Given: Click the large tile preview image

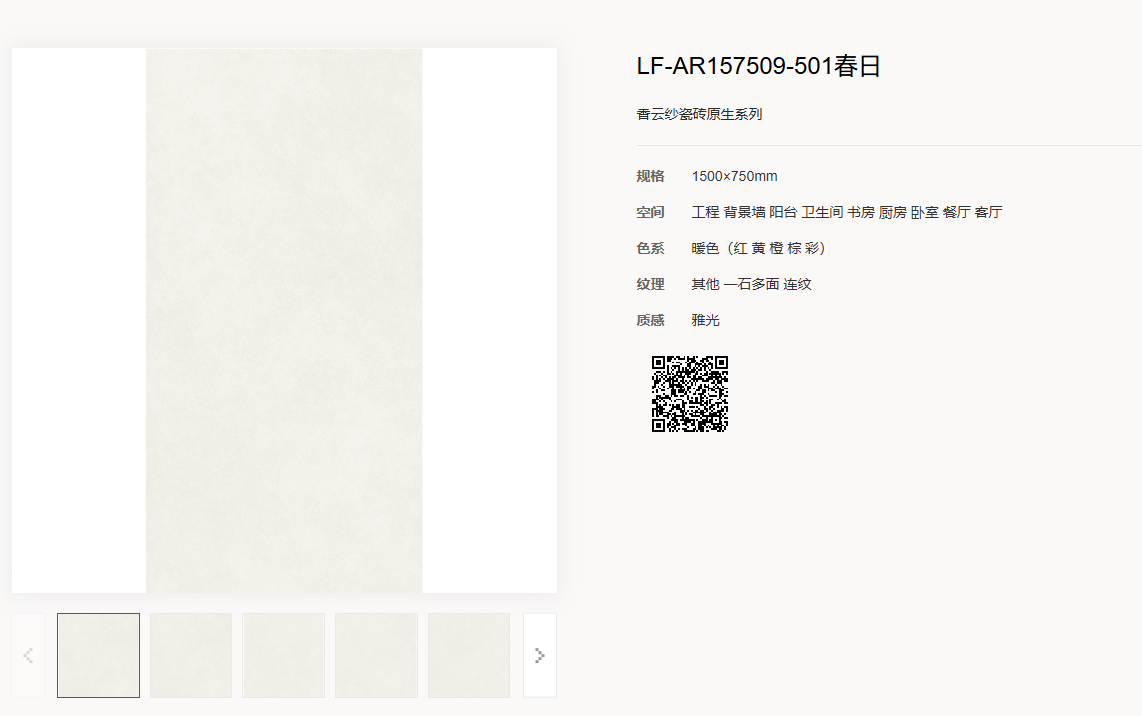Looking at the screenshot, I should click(284, 320).
